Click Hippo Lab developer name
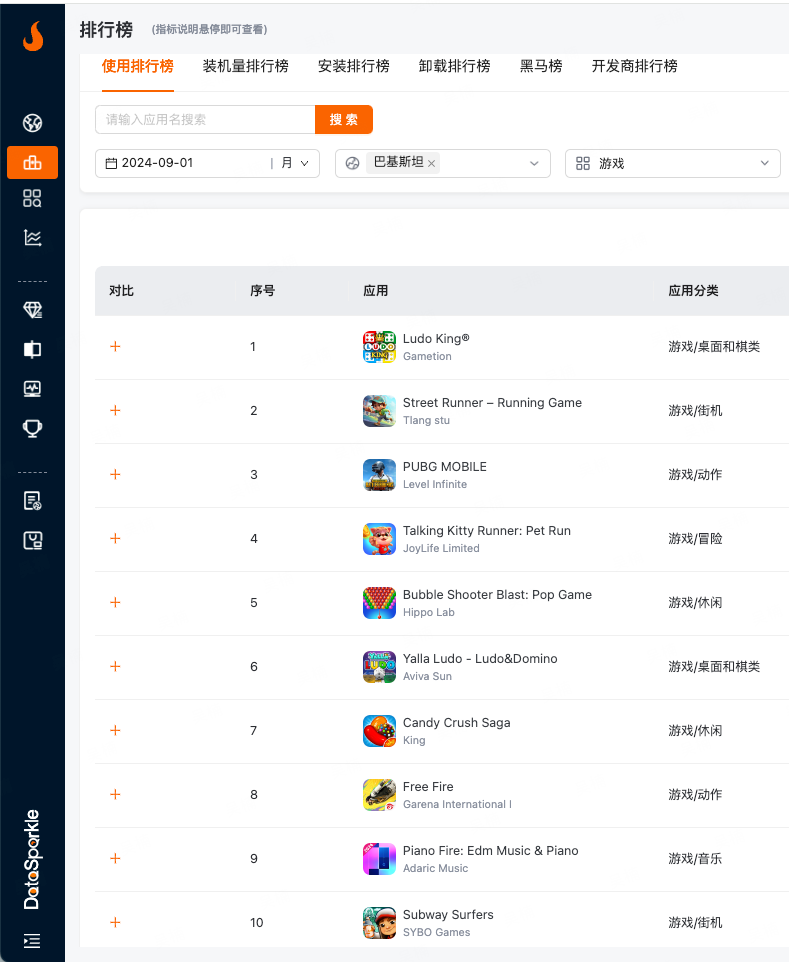The width and height of the screenshot is (789, 962). [429, 612]
